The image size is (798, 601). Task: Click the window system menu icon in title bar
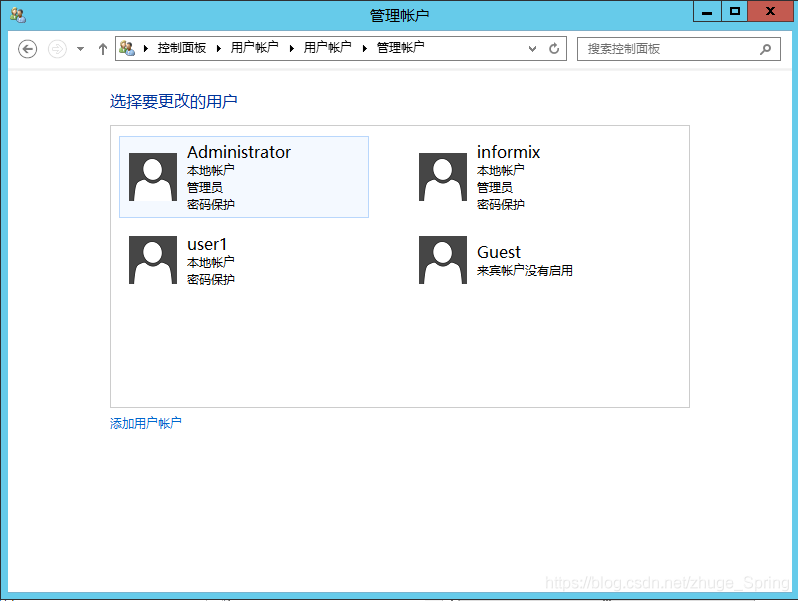[x=18, y=14]
